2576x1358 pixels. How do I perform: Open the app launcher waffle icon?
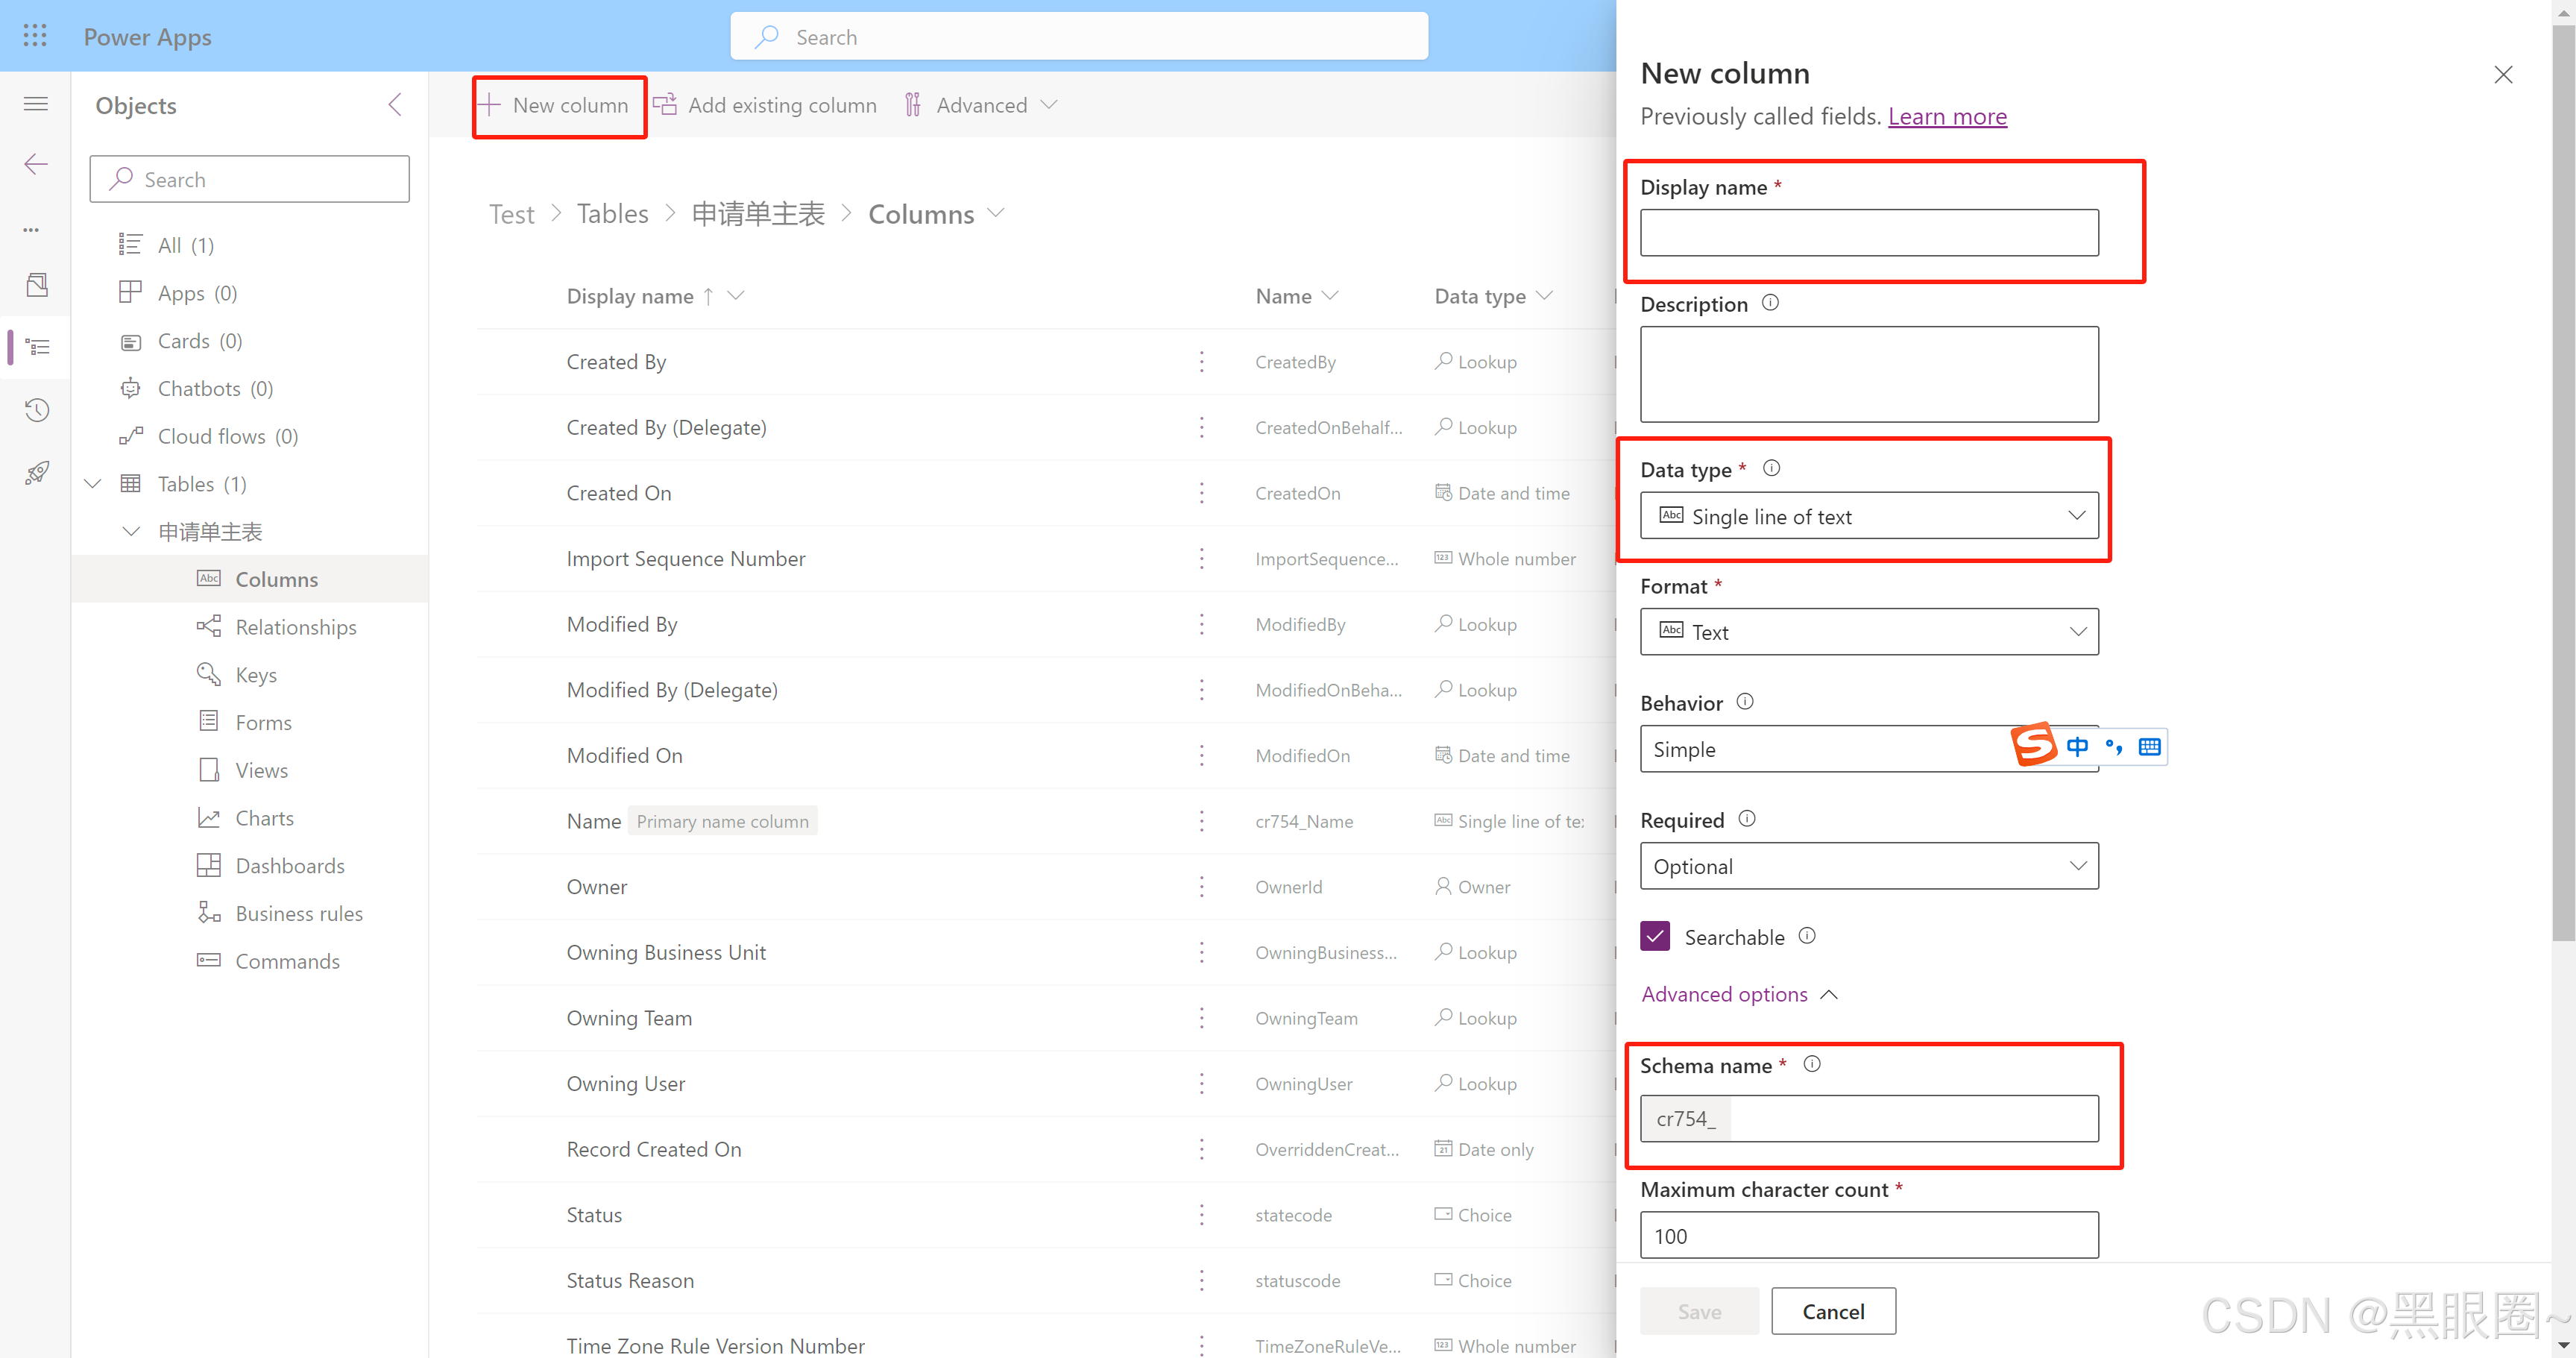click(35, 35)
